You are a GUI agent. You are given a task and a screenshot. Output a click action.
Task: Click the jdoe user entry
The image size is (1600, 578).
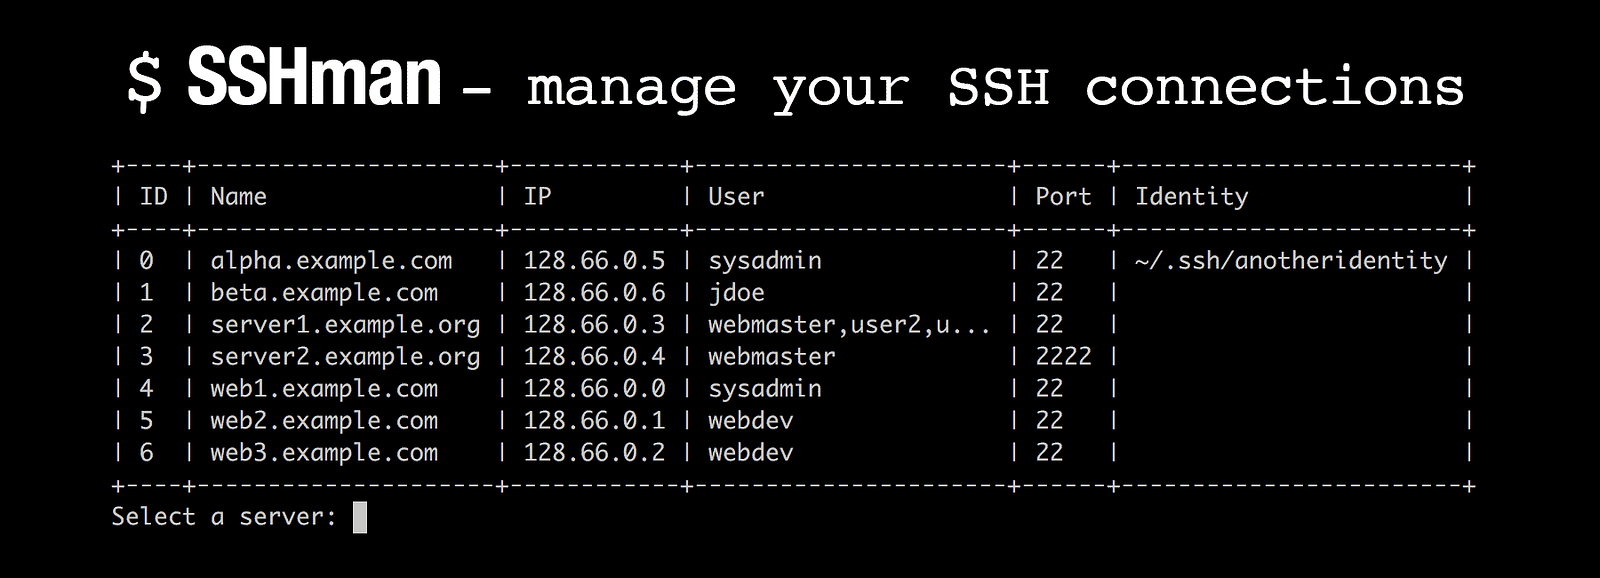click(x=736, y=293)
